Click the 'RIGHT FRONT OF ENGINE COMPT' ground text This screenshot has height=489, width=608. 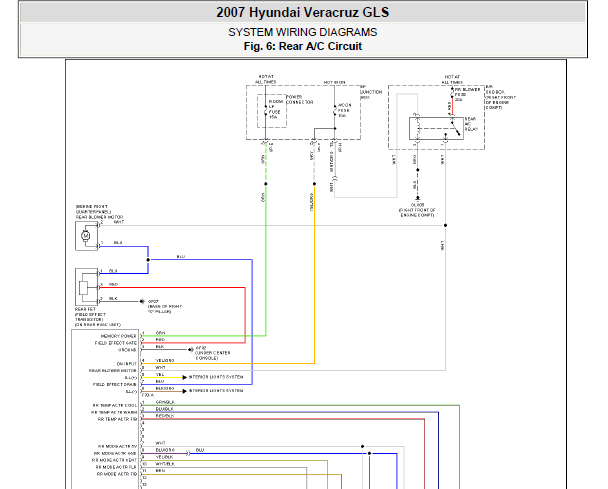tap(417, 213)
